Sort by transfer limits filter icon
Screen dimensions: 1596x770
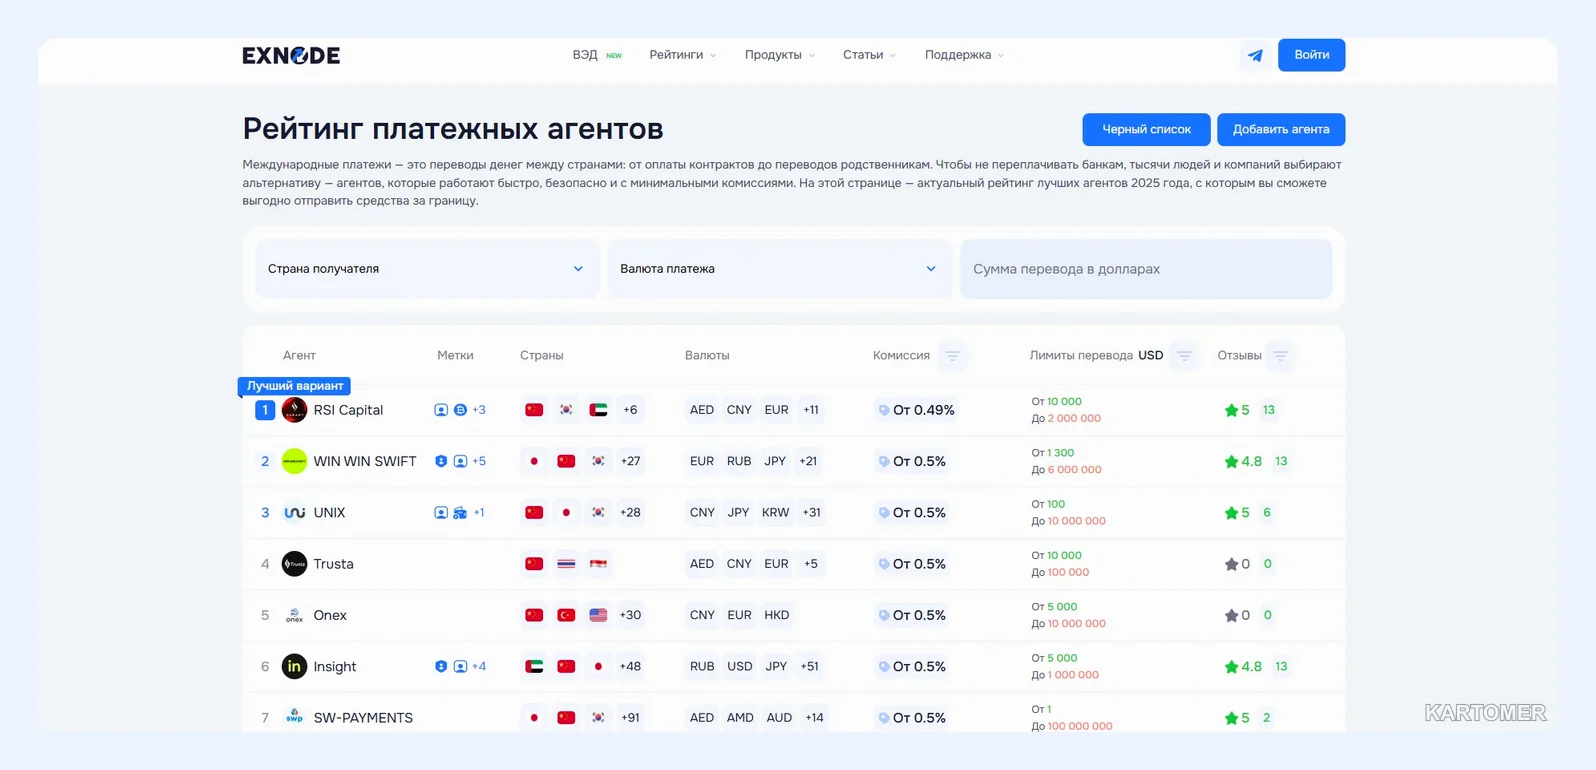[1184, 356]
